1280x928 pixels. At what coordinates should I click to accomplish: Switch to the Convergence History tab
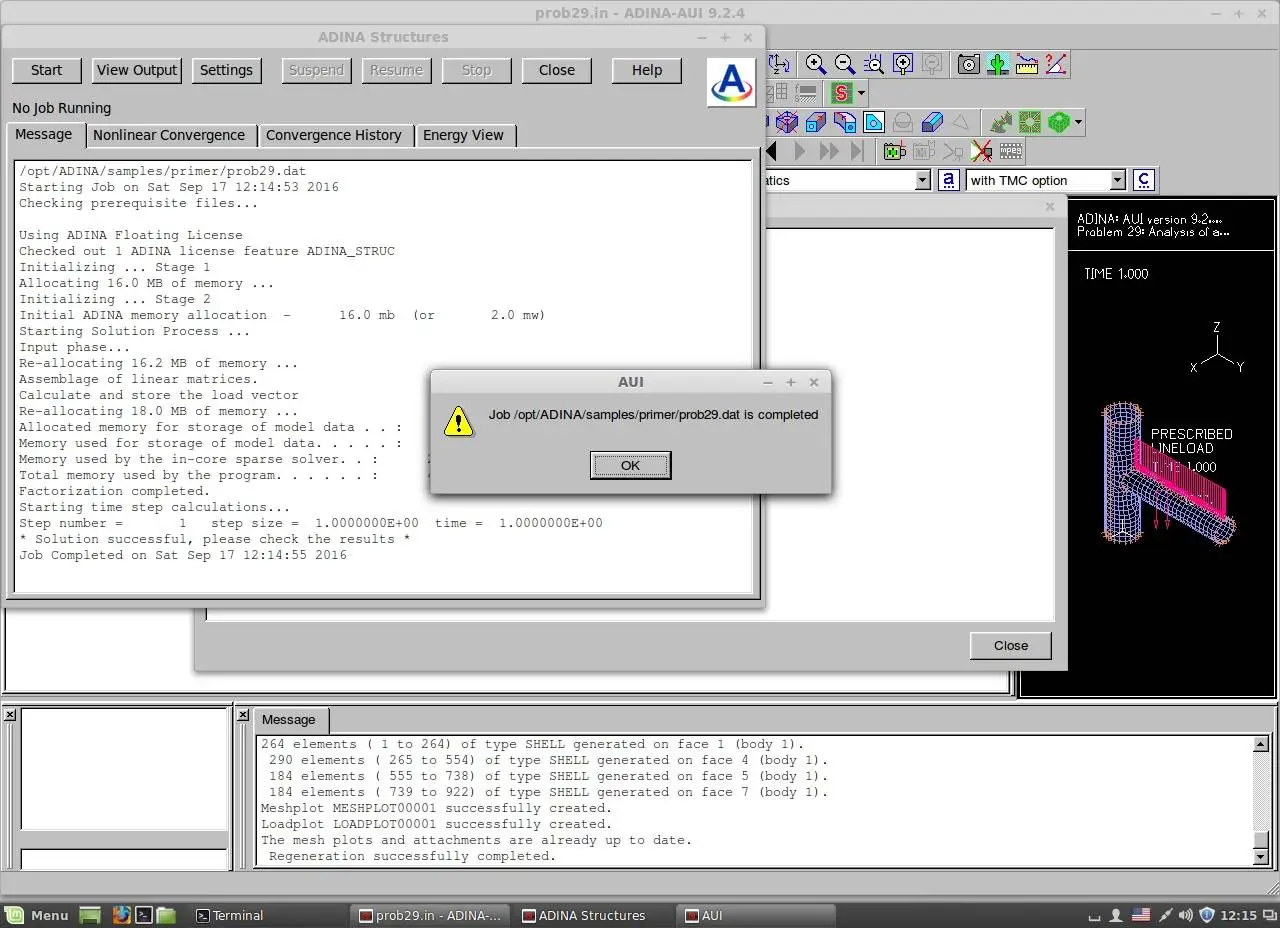click(x=334, y=135)
